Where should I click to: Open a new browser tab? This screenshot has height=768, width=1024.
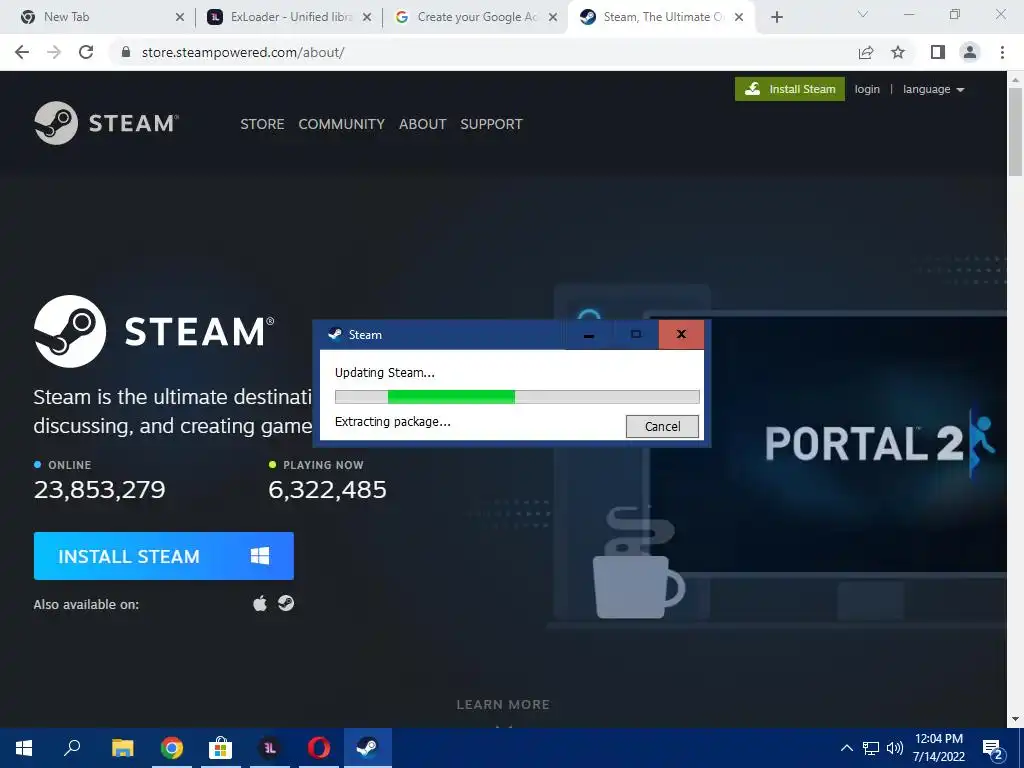[x=776, y=17]
